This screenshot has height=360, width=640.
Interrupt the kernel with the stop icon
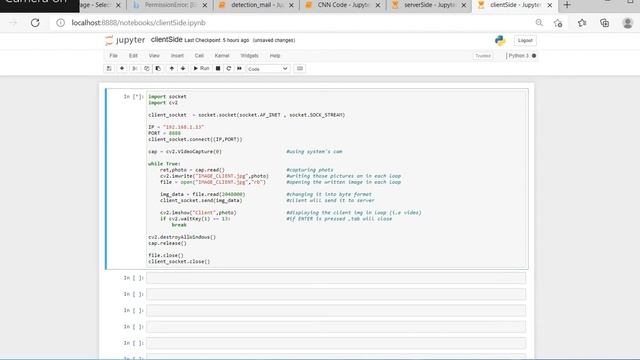(218, 69)
